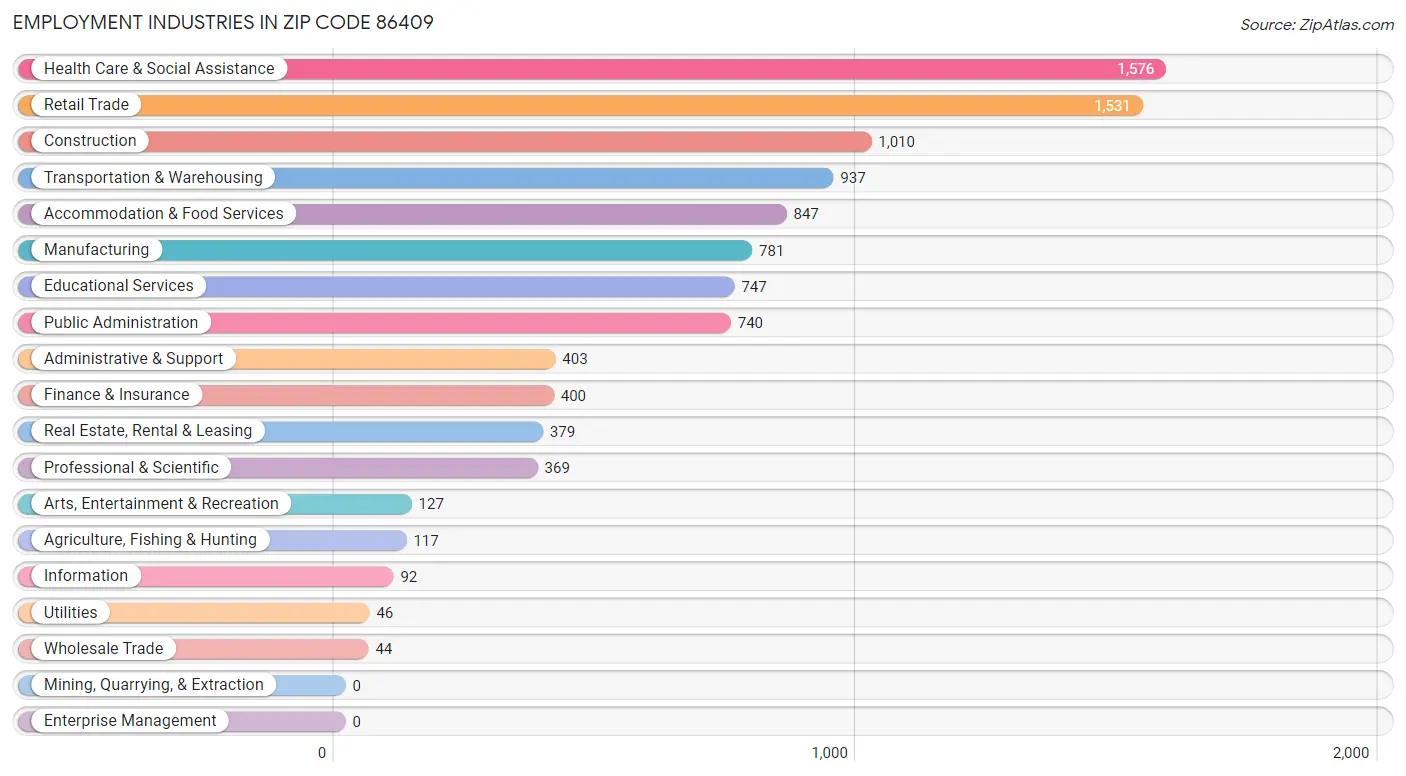Select the Real Estate, Rental & Leasing label
The image size is (1406, 776).
(x=148, y=431)
